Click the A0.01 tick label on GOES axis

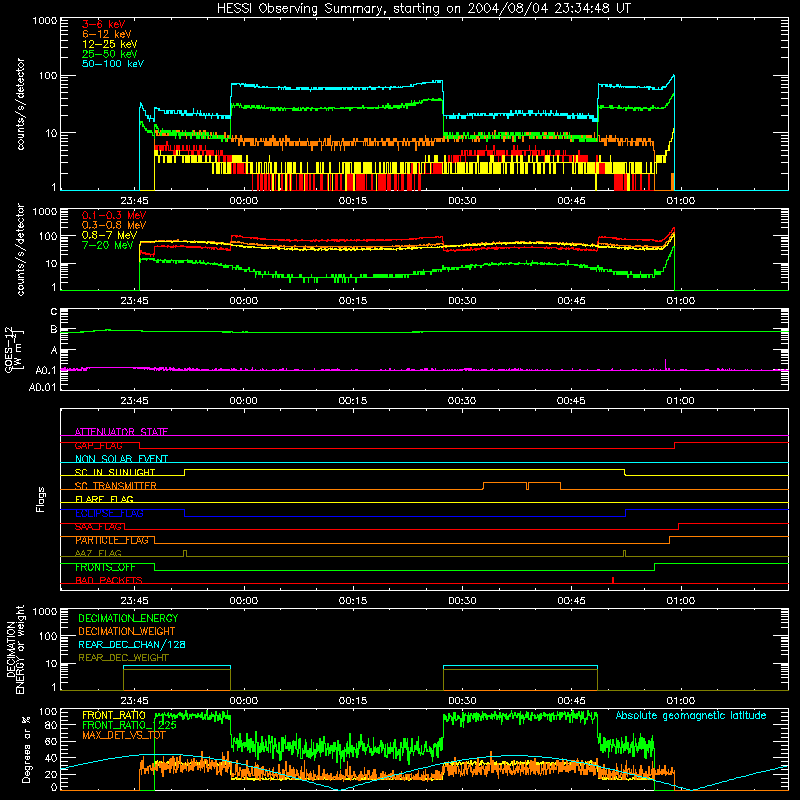[x=42, y=387]
